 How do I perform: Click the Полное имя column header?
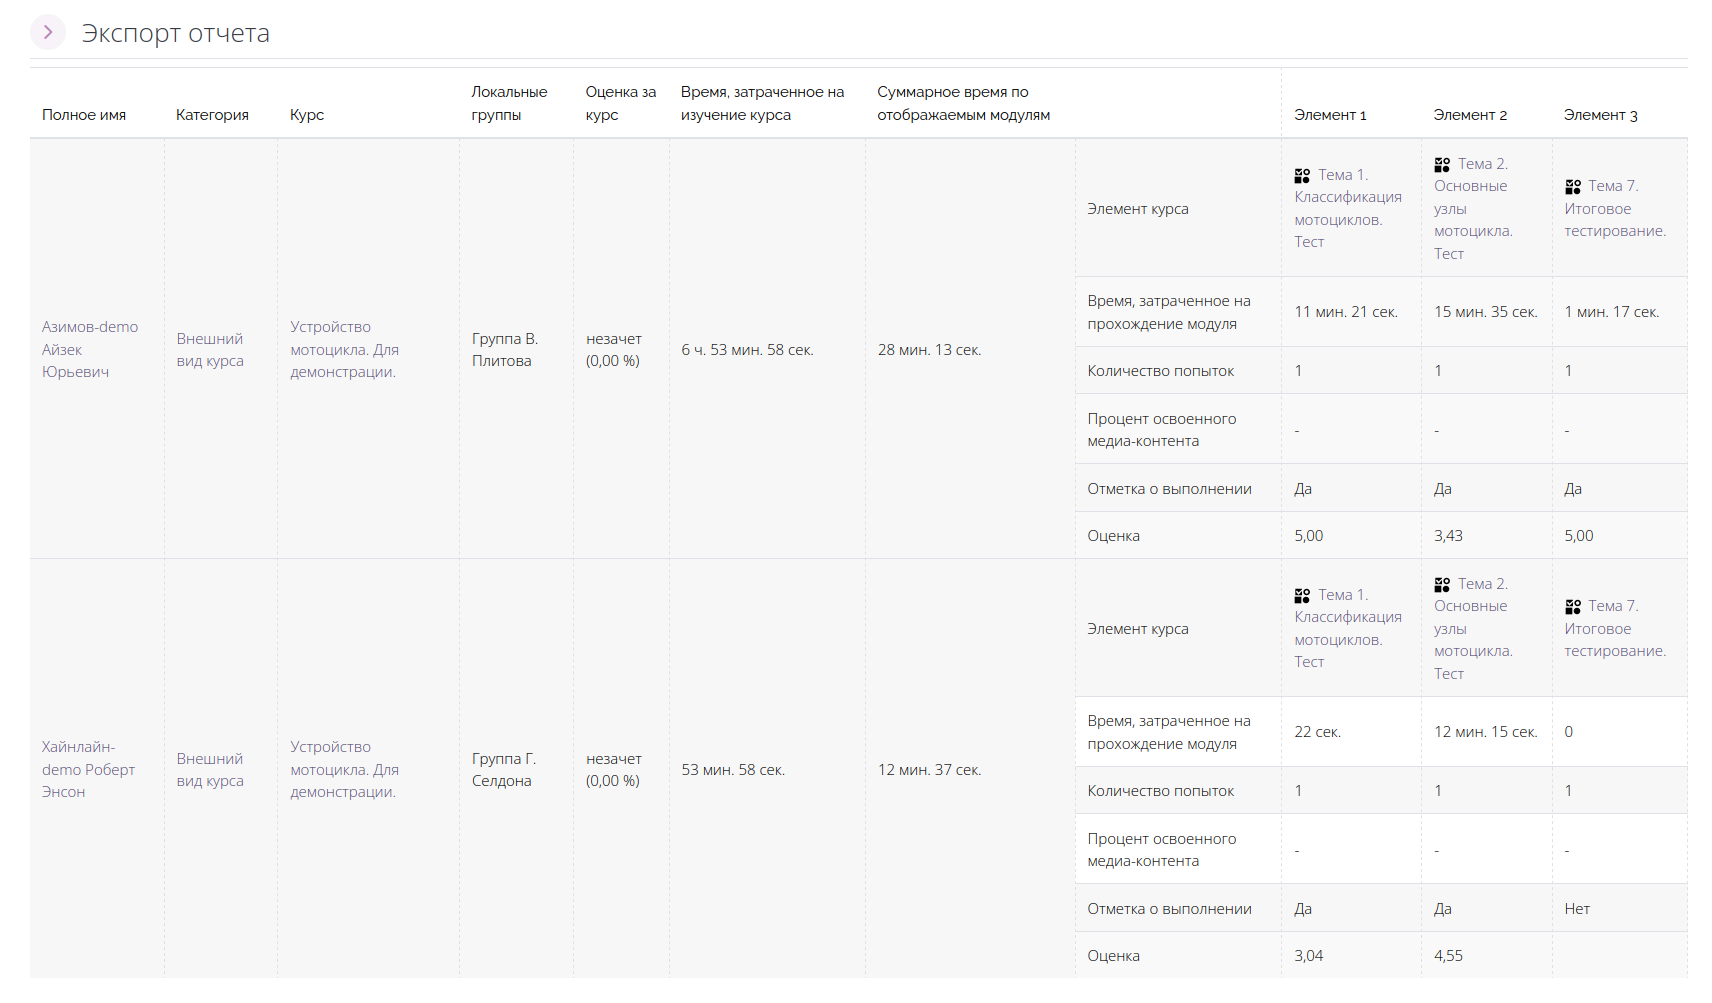(x=84, y=115)
